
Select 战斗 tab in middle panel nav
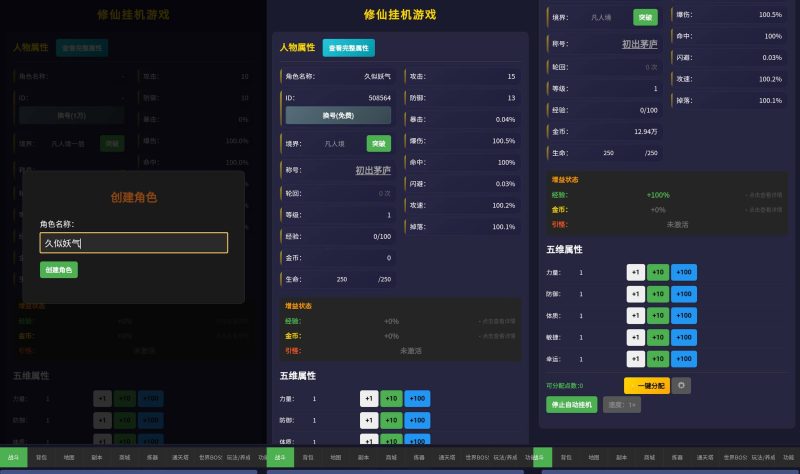pos(280,457)
